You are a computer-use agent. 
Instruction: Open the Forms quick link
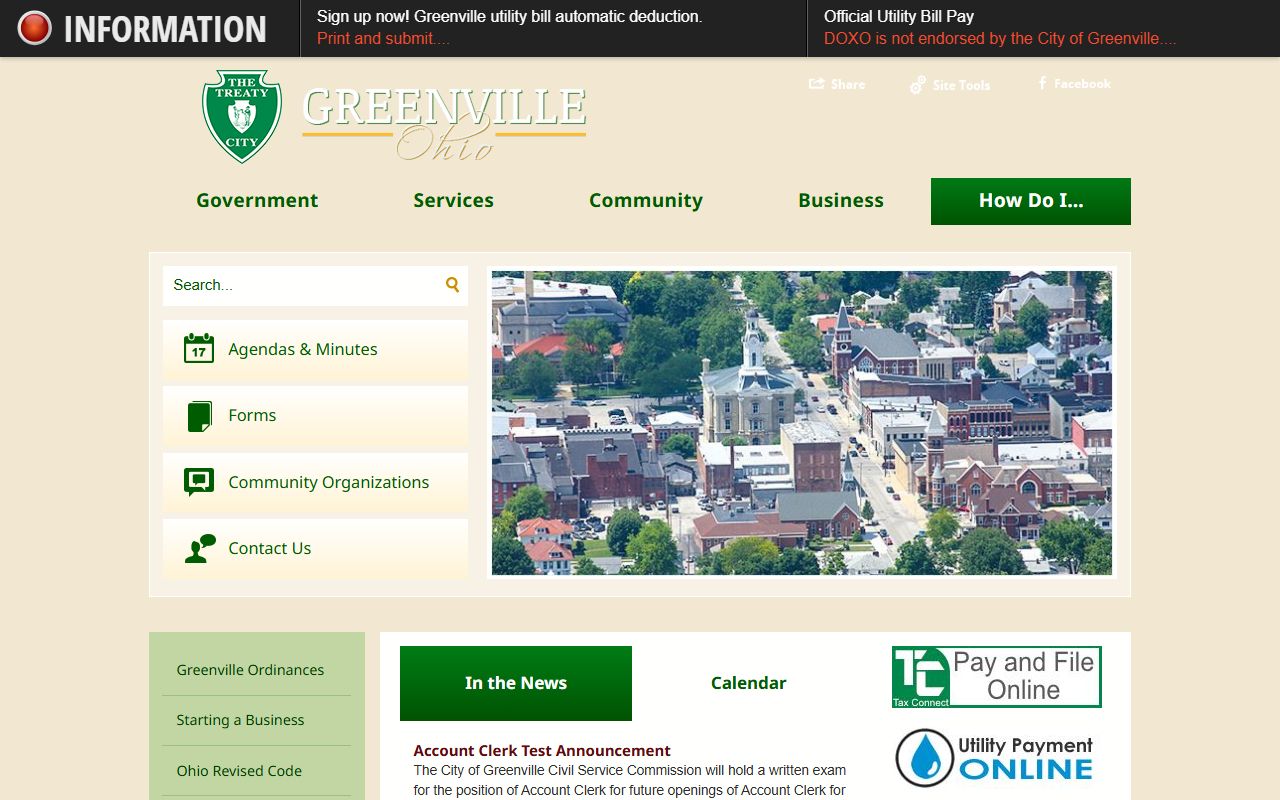(315, 416)
